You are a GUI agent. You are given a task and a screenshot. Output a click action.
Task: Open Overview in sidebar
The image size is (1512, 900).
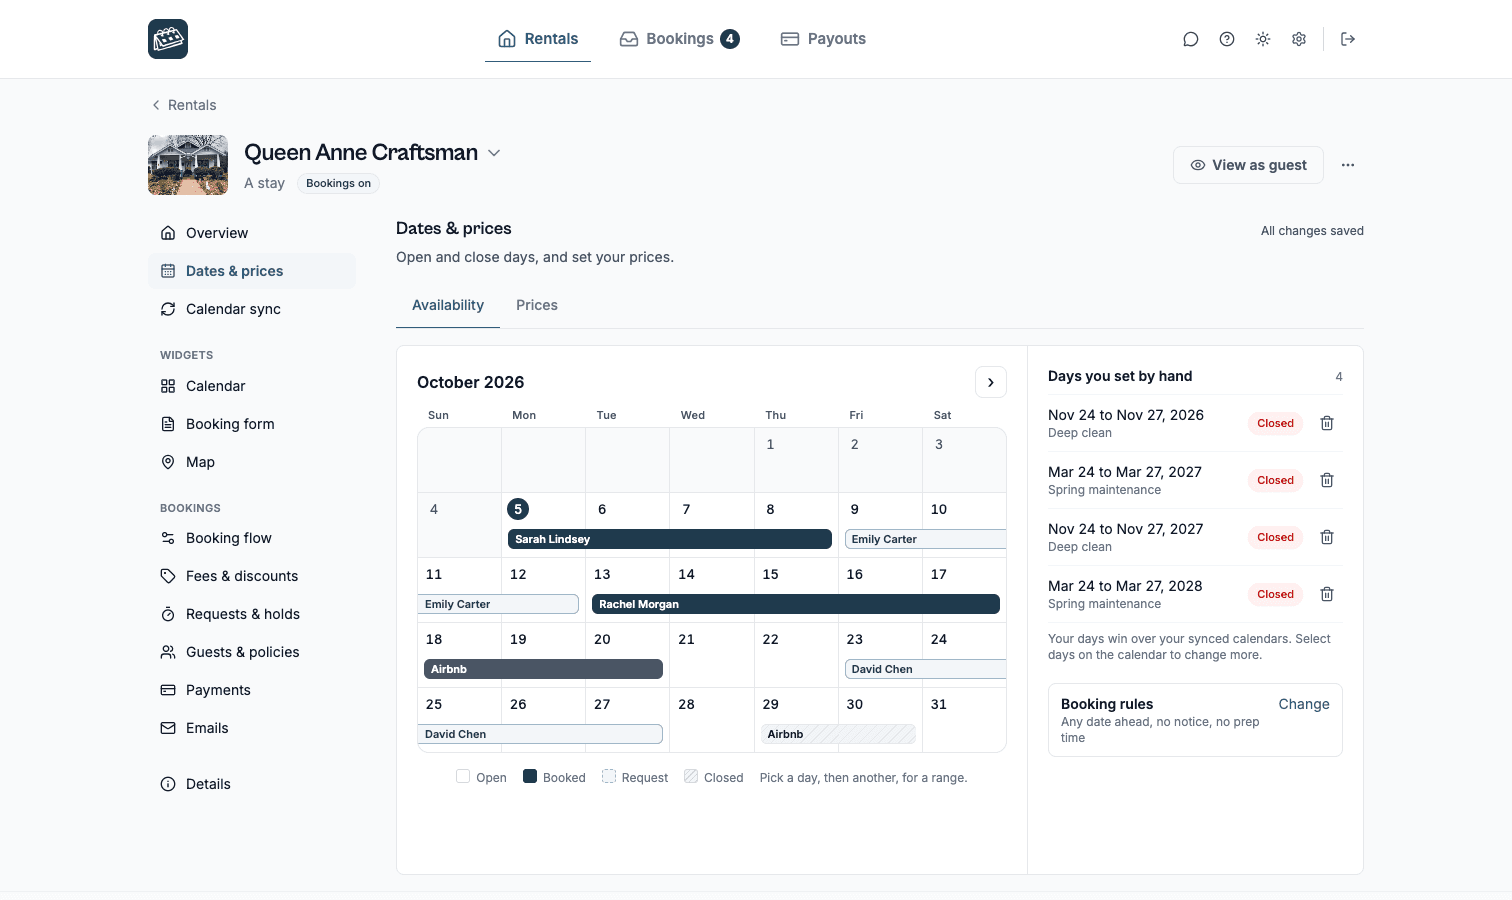point(252,233)
